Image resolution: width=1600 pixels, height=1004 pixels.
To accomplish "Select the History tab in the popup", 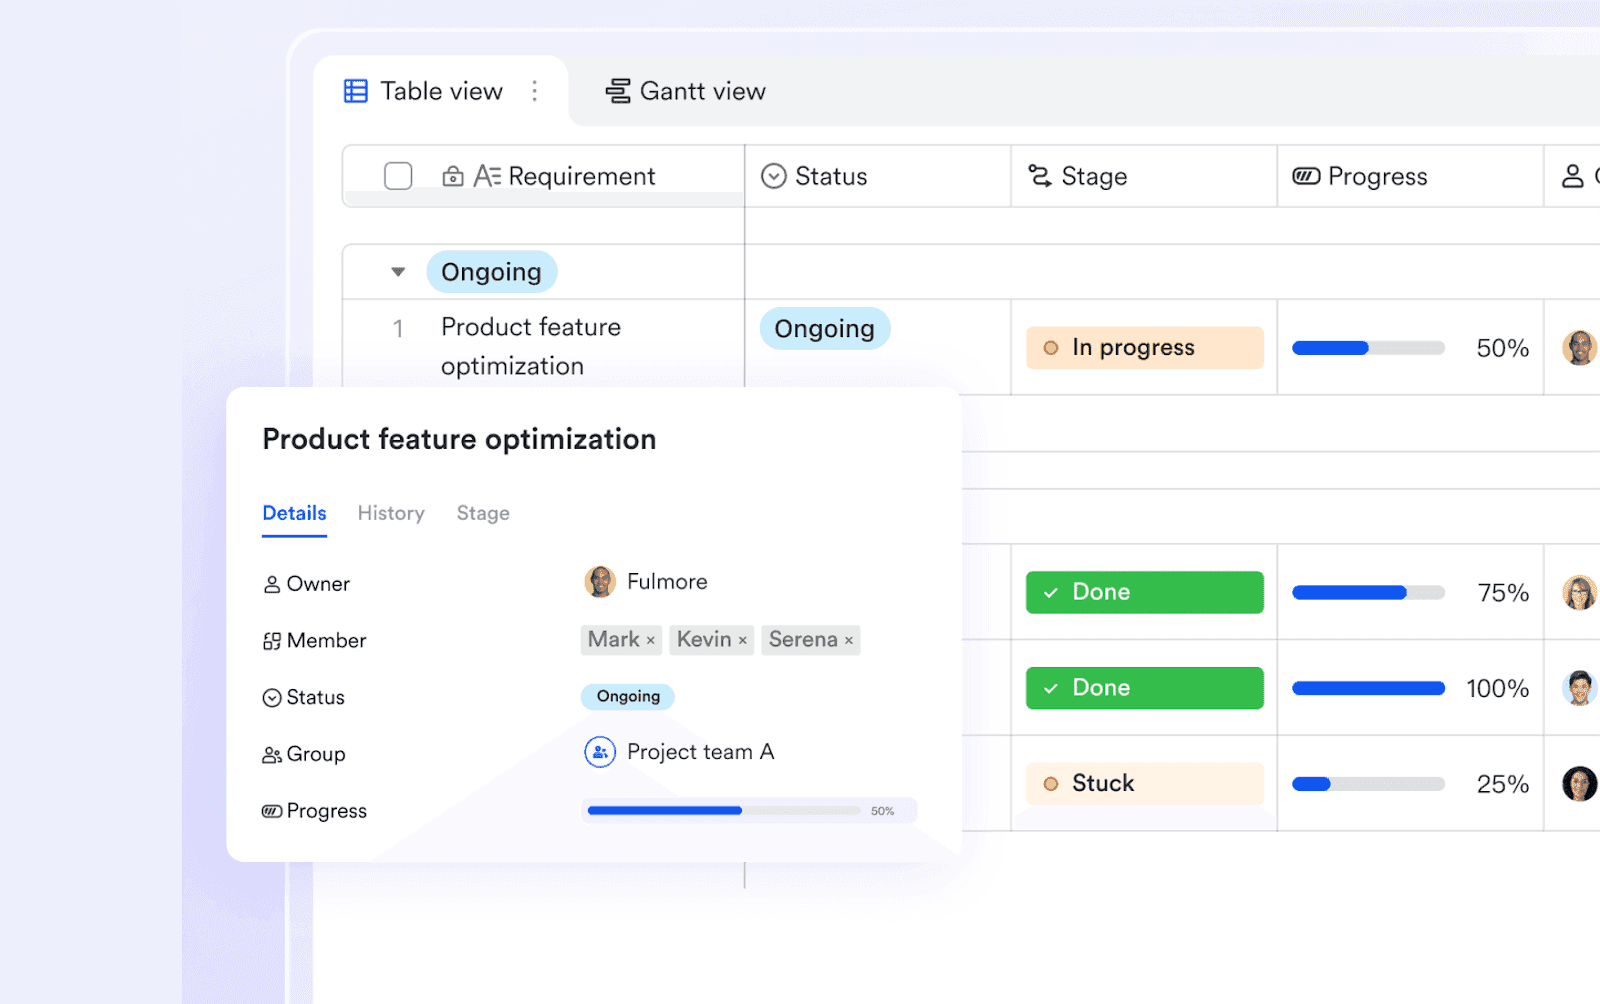I will point(391,513).
